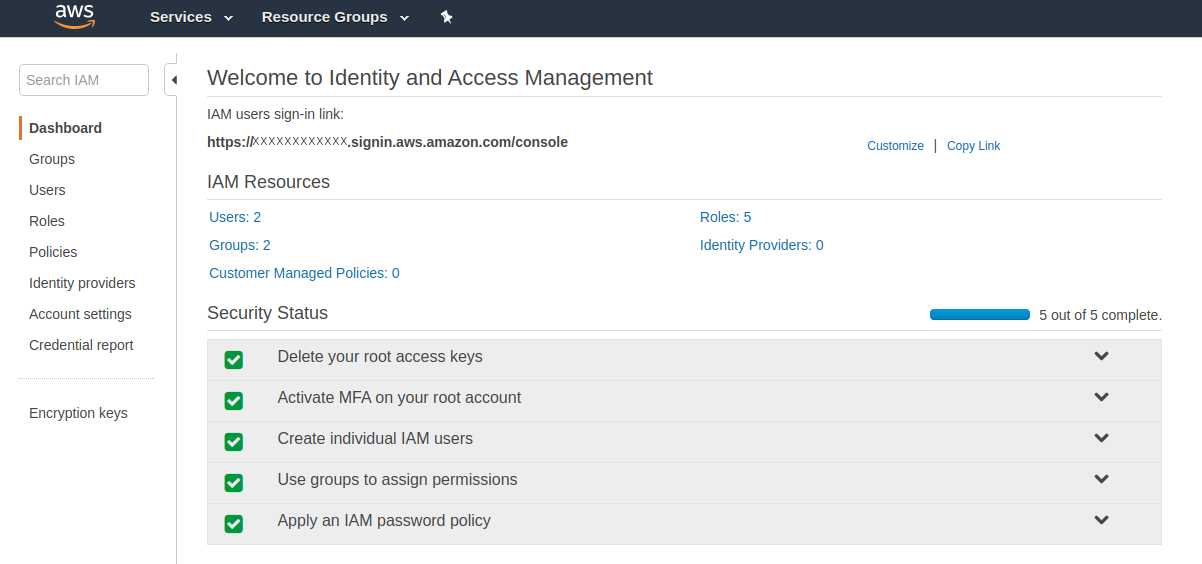Image resolution: width=1202 pixels, height=564 pixels.
Task: Expand Apply an IAM password policy chevron
Action: pos(1101,520)
